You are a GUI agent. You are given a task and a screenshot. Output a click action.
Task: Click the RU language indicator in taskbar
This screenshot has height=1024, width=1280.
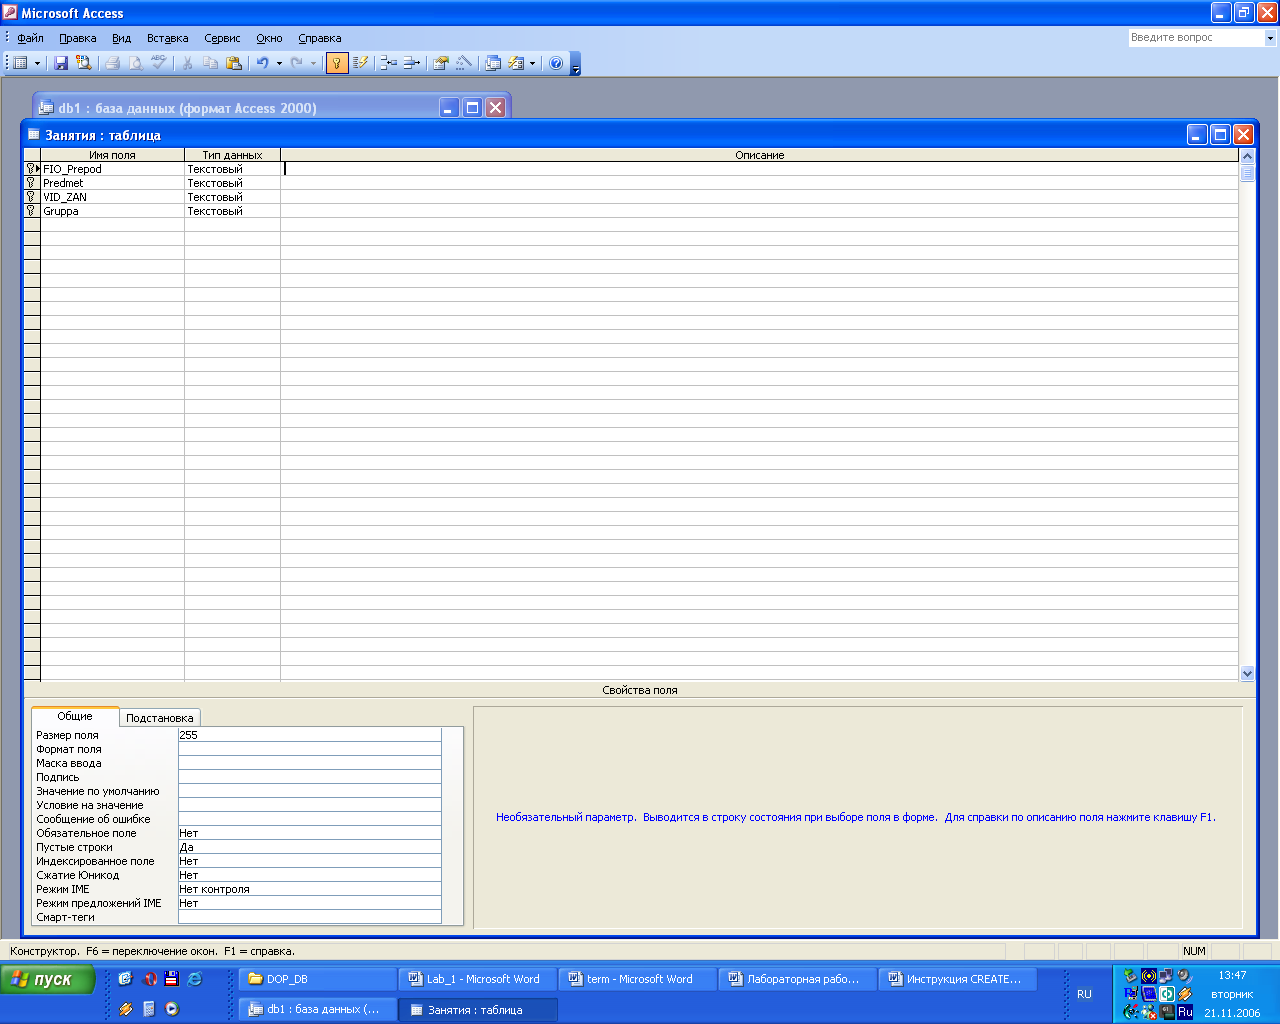(1084, 994)
